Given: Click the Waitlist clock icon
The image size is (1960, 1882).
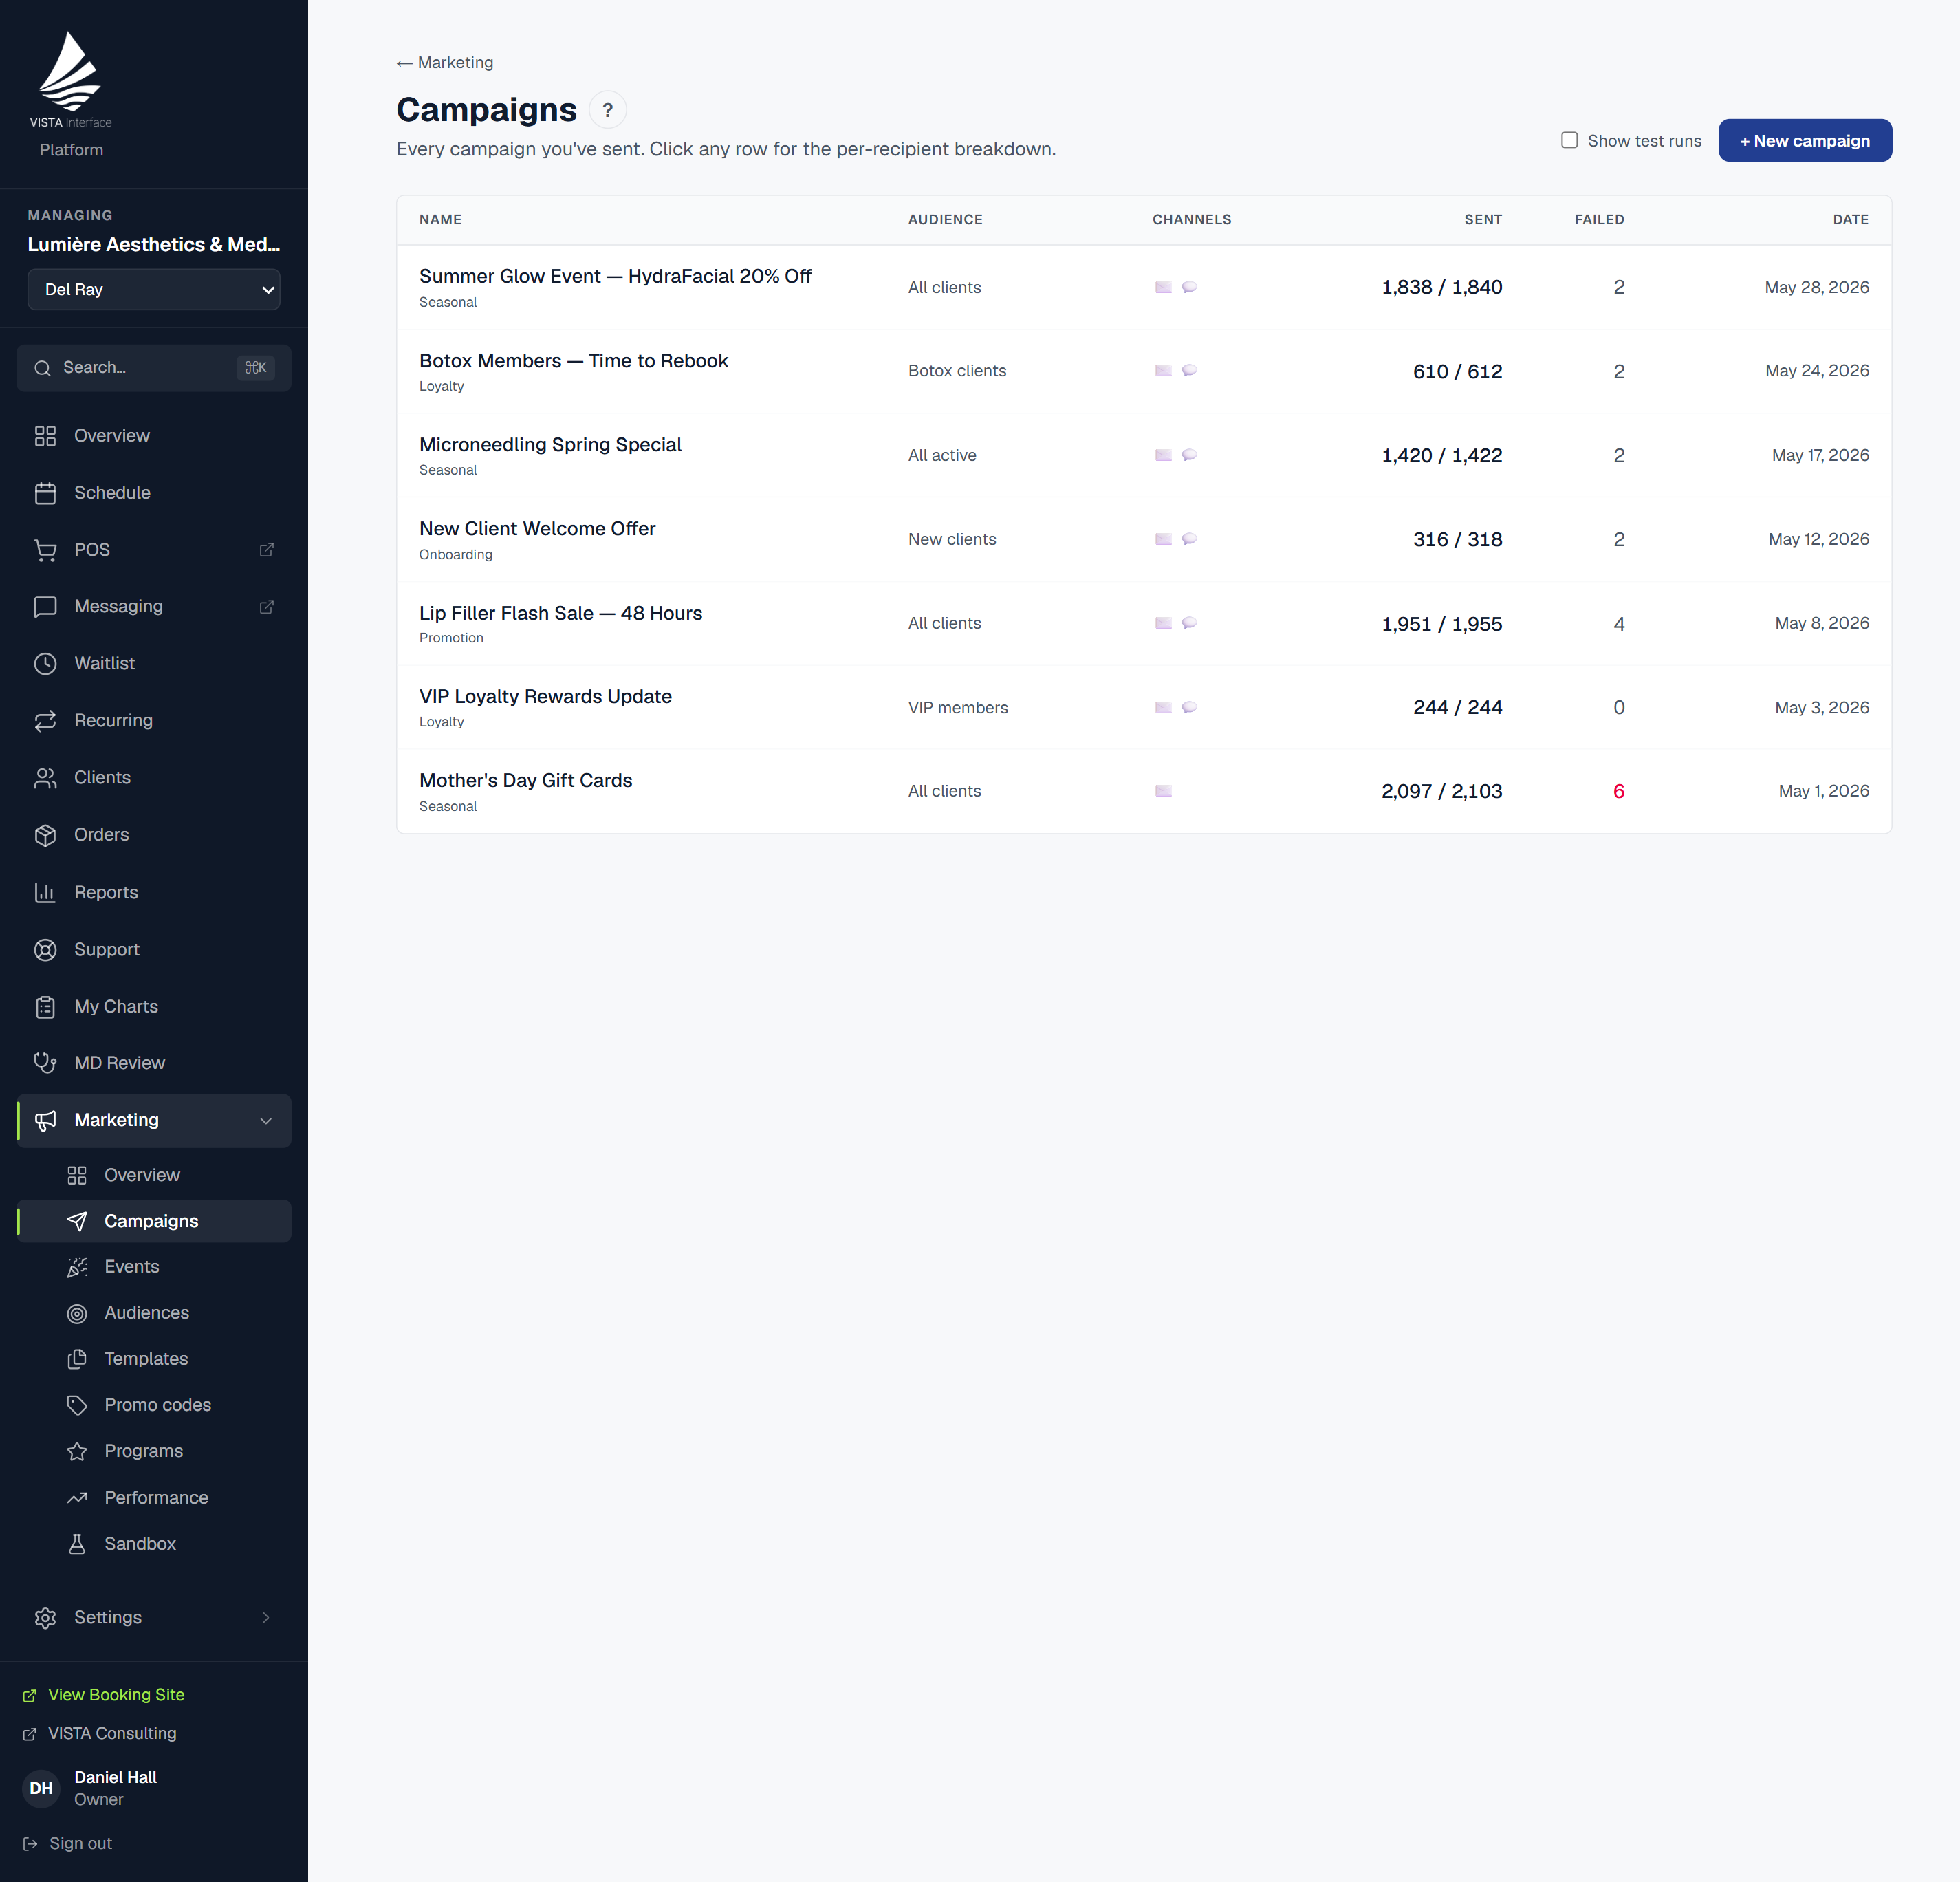Looking at the screenshot, I should pos(45,664).
